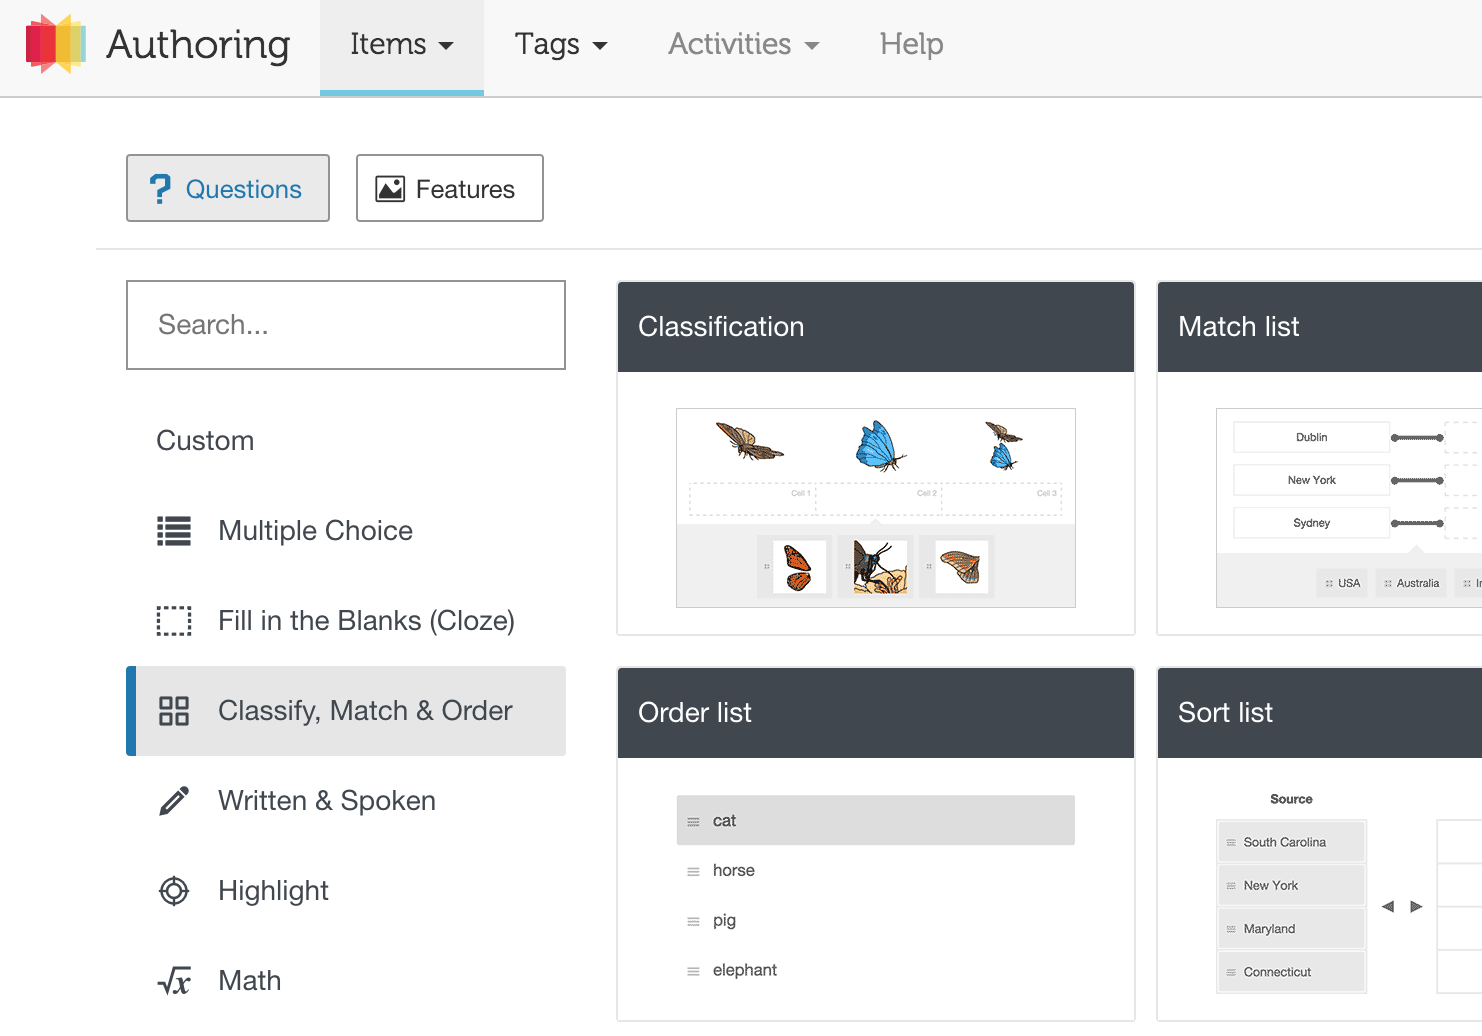This screenshot has width=1482, height=1036.
Task: Click the Highlight target icon
Action: coord(174,891)
